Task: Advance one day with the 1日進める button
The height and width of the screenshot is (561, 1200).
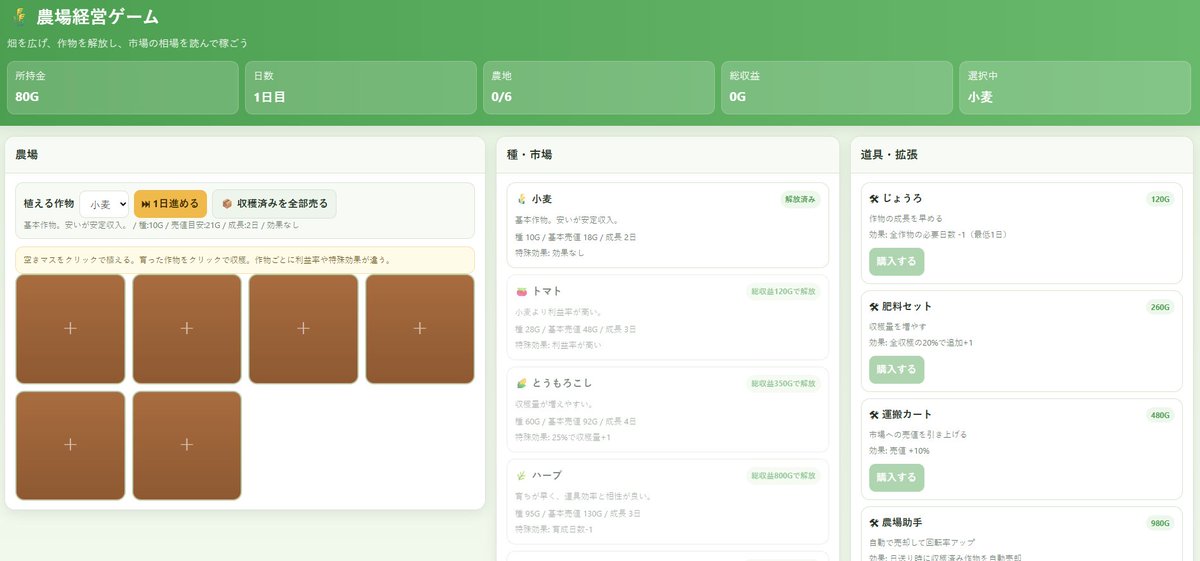Action: pyautogui.click(x=170, y=203)
